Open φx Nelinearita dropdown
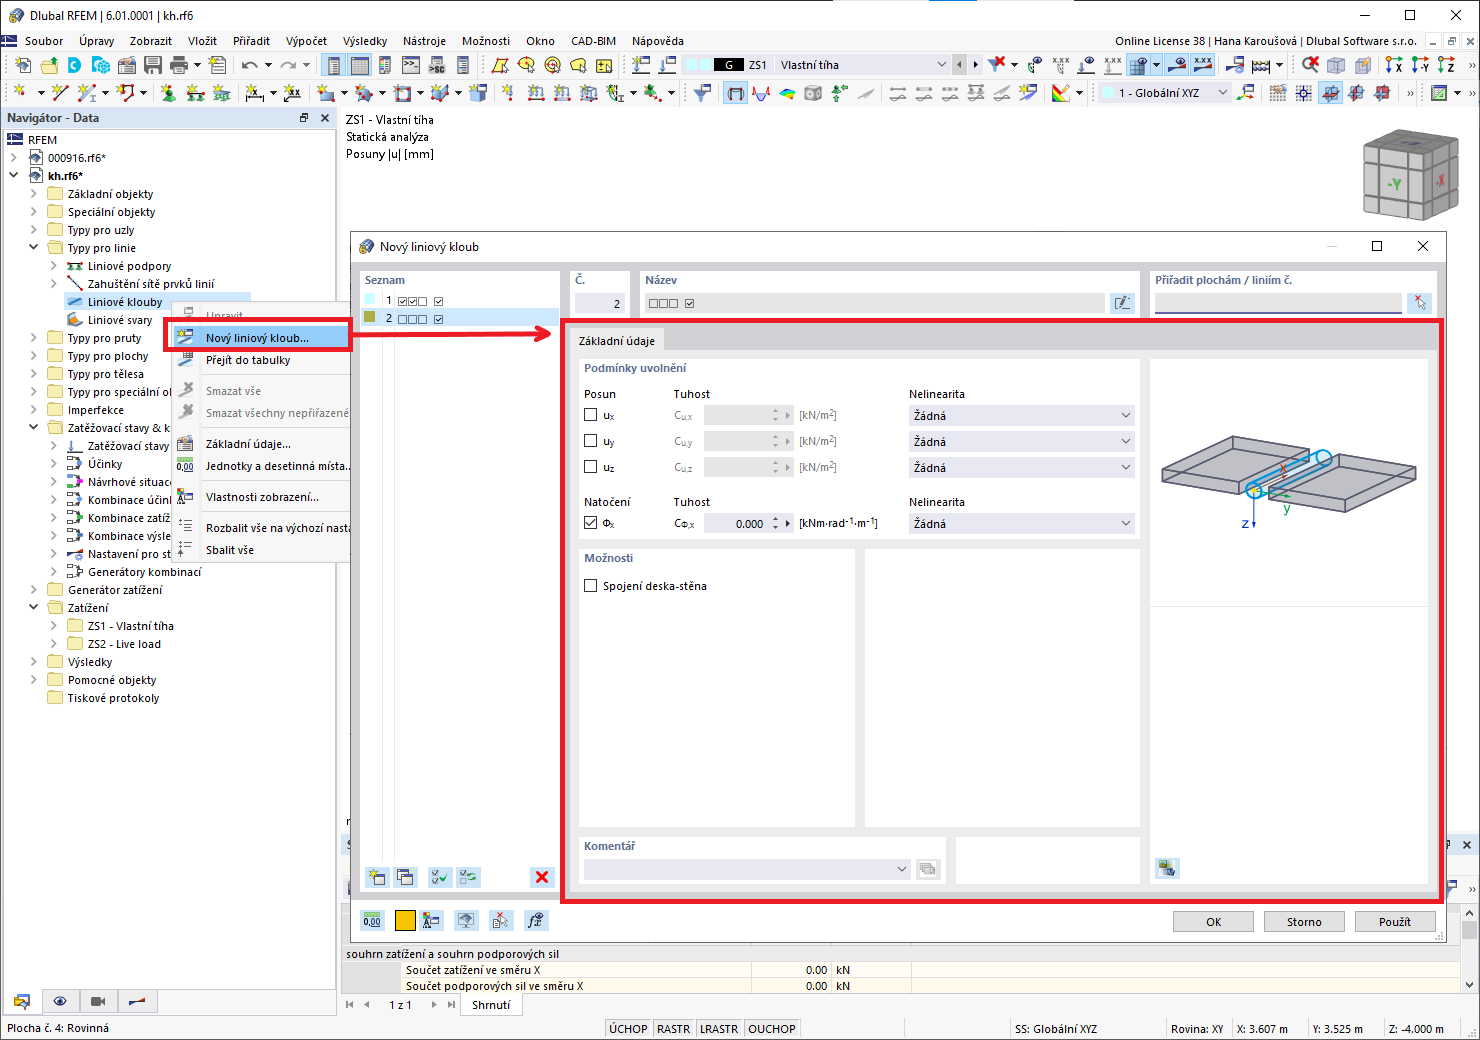The image size is (1480, 1040). (1022, 523)
